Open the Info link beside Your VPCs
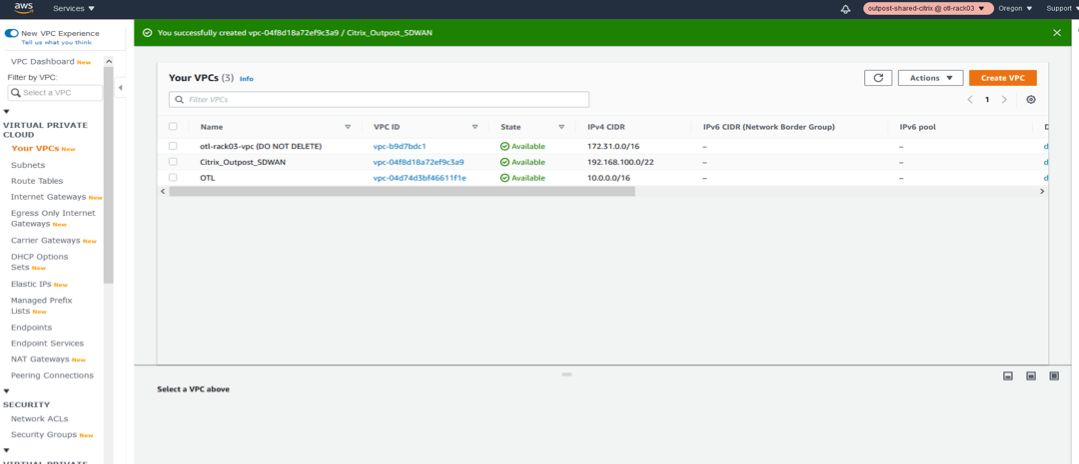This screenshot has width=1079, height=464. (x=246, y=78)
